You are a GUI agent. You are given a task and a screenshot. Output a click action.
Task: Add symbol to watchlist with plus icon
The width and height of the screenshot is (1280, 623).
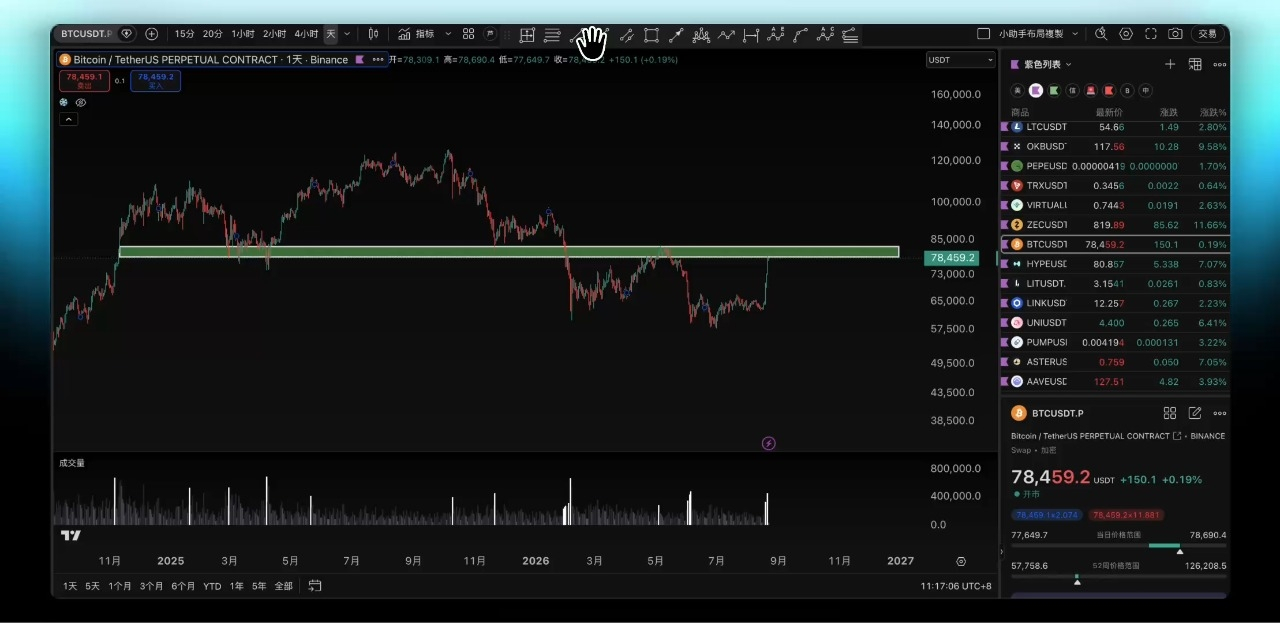pos(1170,64)
